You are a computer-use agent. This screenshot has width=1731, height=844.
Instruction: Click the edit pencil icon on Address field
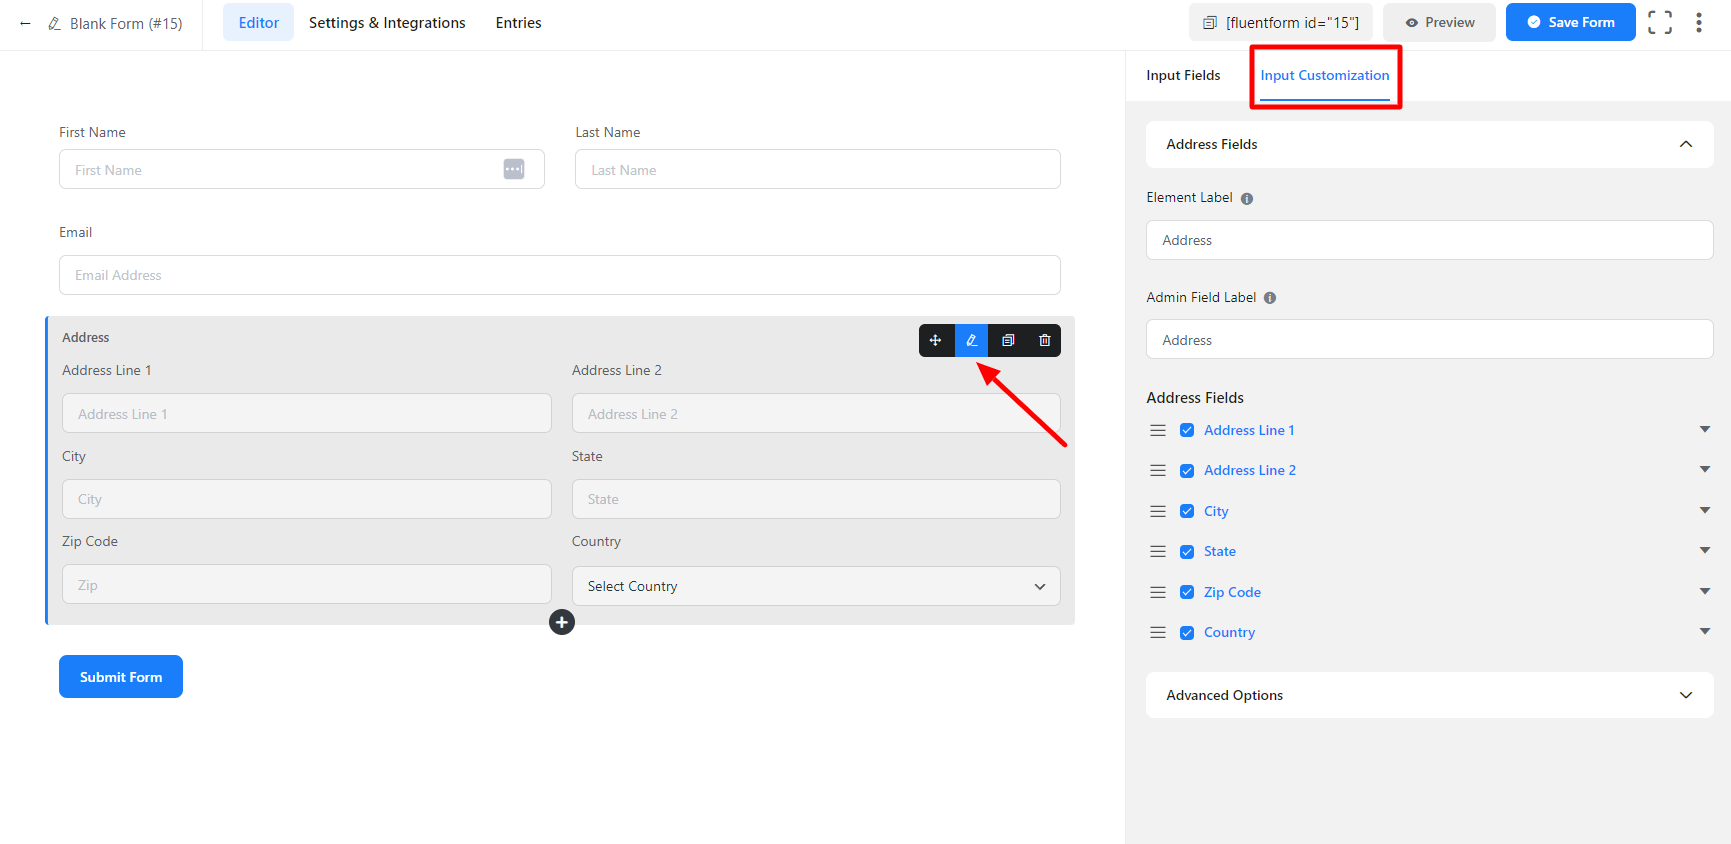point(971,340)
